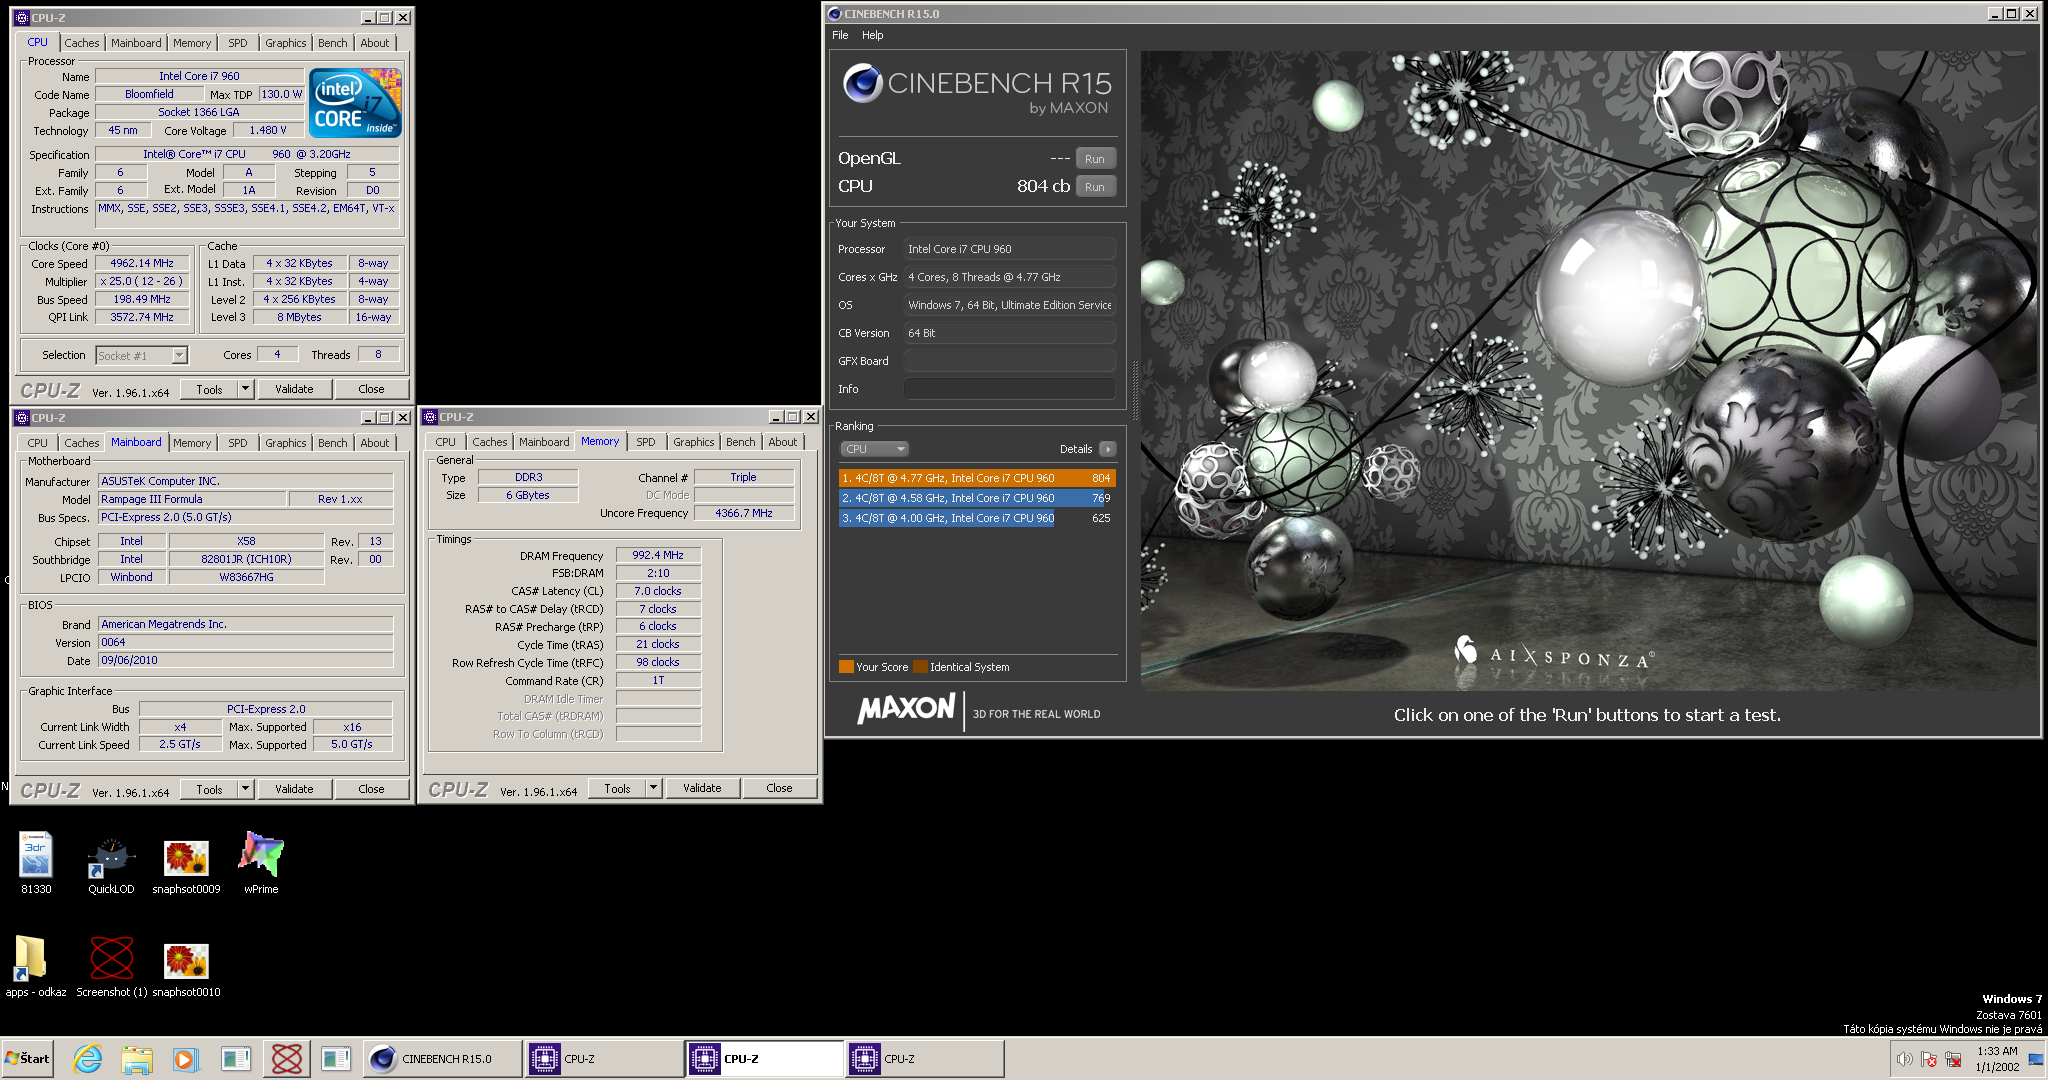
Task: Switch to Memory tab in top CPU-Z window
Action: coord(192,43)
